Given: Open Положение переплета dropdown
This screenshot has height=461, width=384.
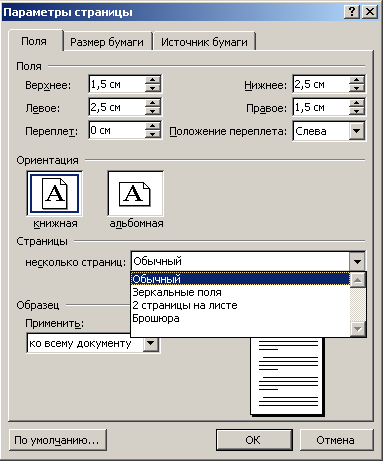Looking at the screenshot, I should pos(356,131).
